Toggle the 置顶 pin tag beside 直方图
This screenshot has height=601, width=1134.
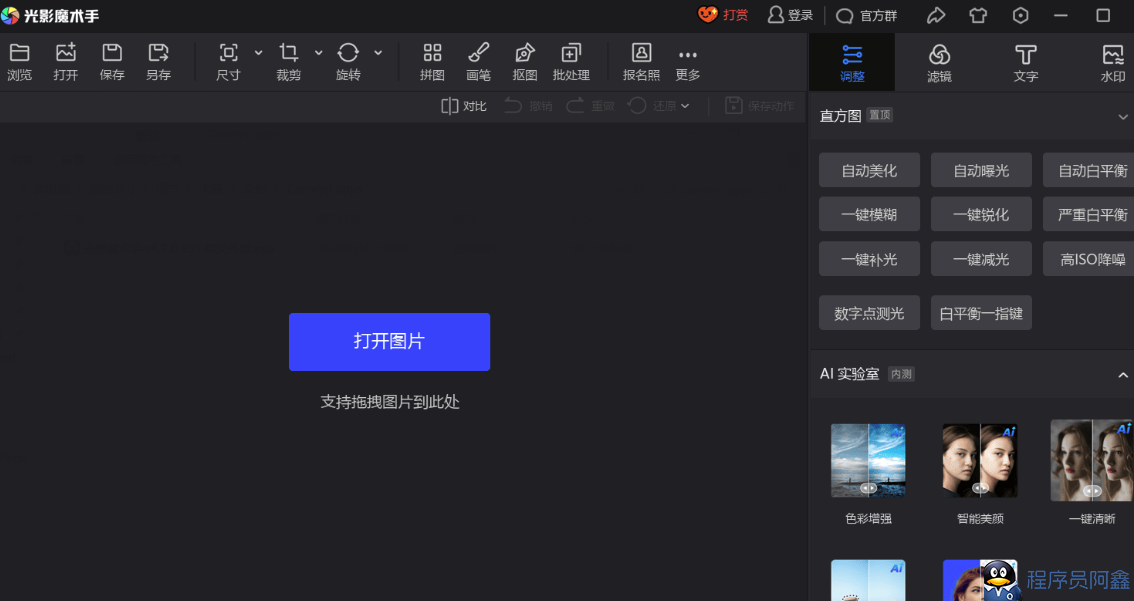[x=879, y=115]
